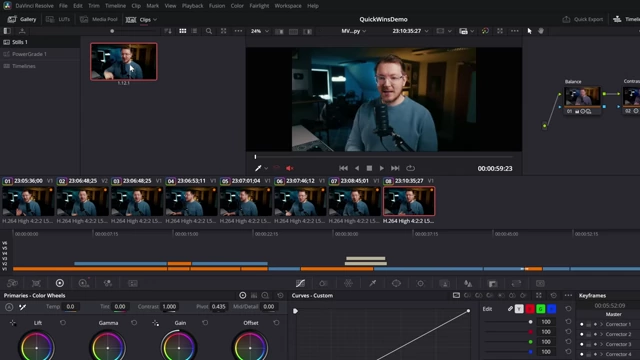Image resolution: width=640 pixels, height=360 pixels.
Task: Reset the Lift color wheel
Action: [x=63, y=322]
